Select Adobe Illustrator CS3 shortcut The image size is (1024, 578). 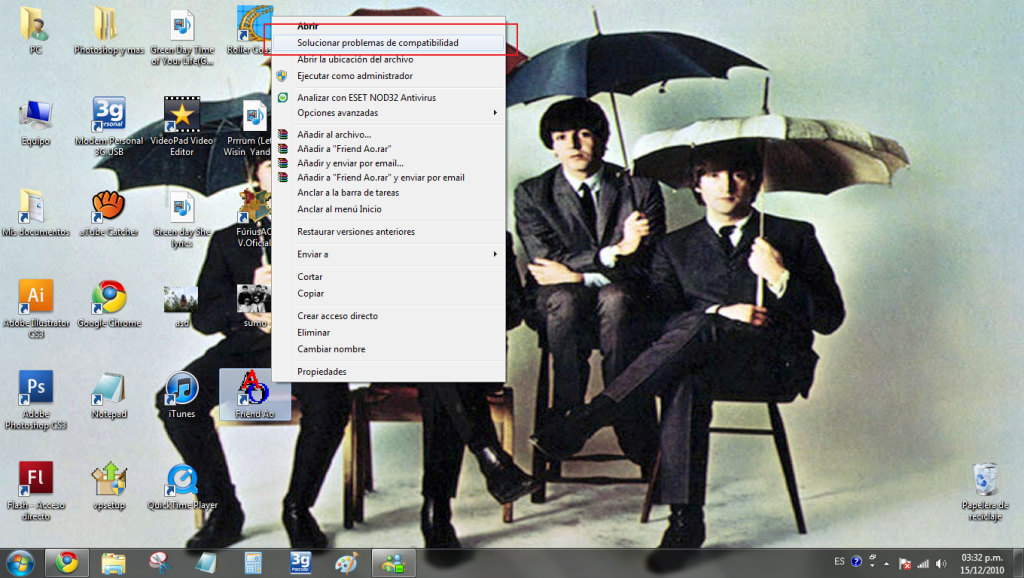(35, 310)
